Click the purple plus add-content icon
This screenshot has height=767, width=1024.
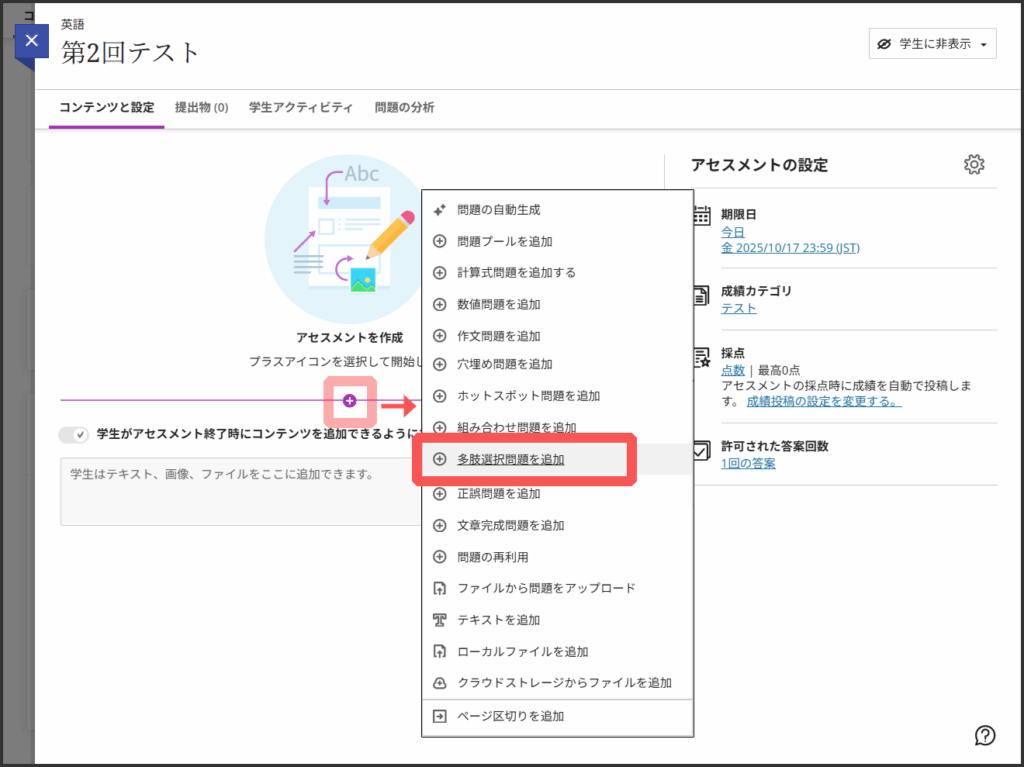(x=350, y=401)
